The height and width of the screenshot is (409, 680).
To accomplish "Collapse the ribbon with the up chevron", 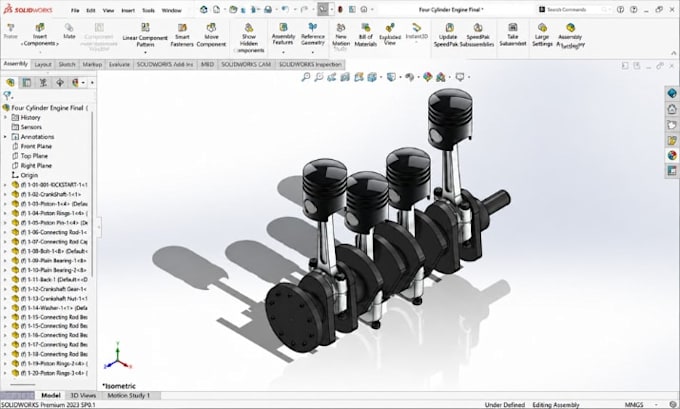I will (673, 53).
